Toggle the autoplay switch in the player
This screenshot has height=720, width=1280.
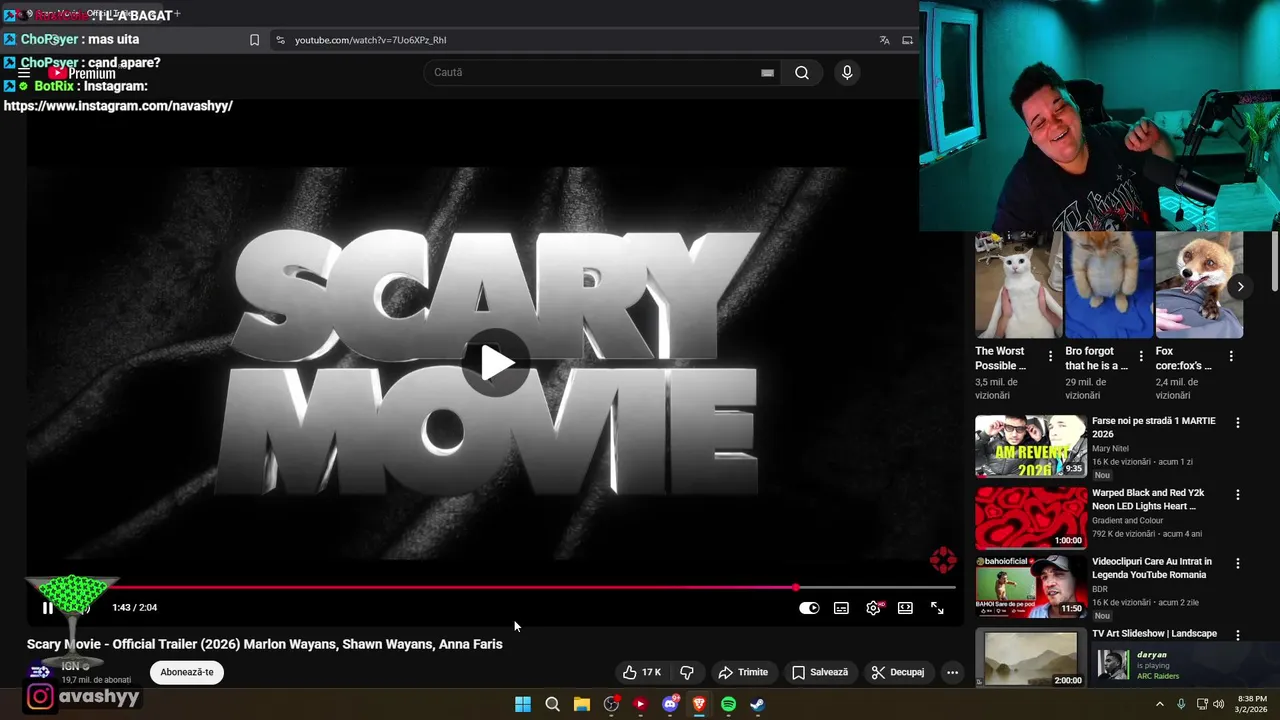(809, 608)
